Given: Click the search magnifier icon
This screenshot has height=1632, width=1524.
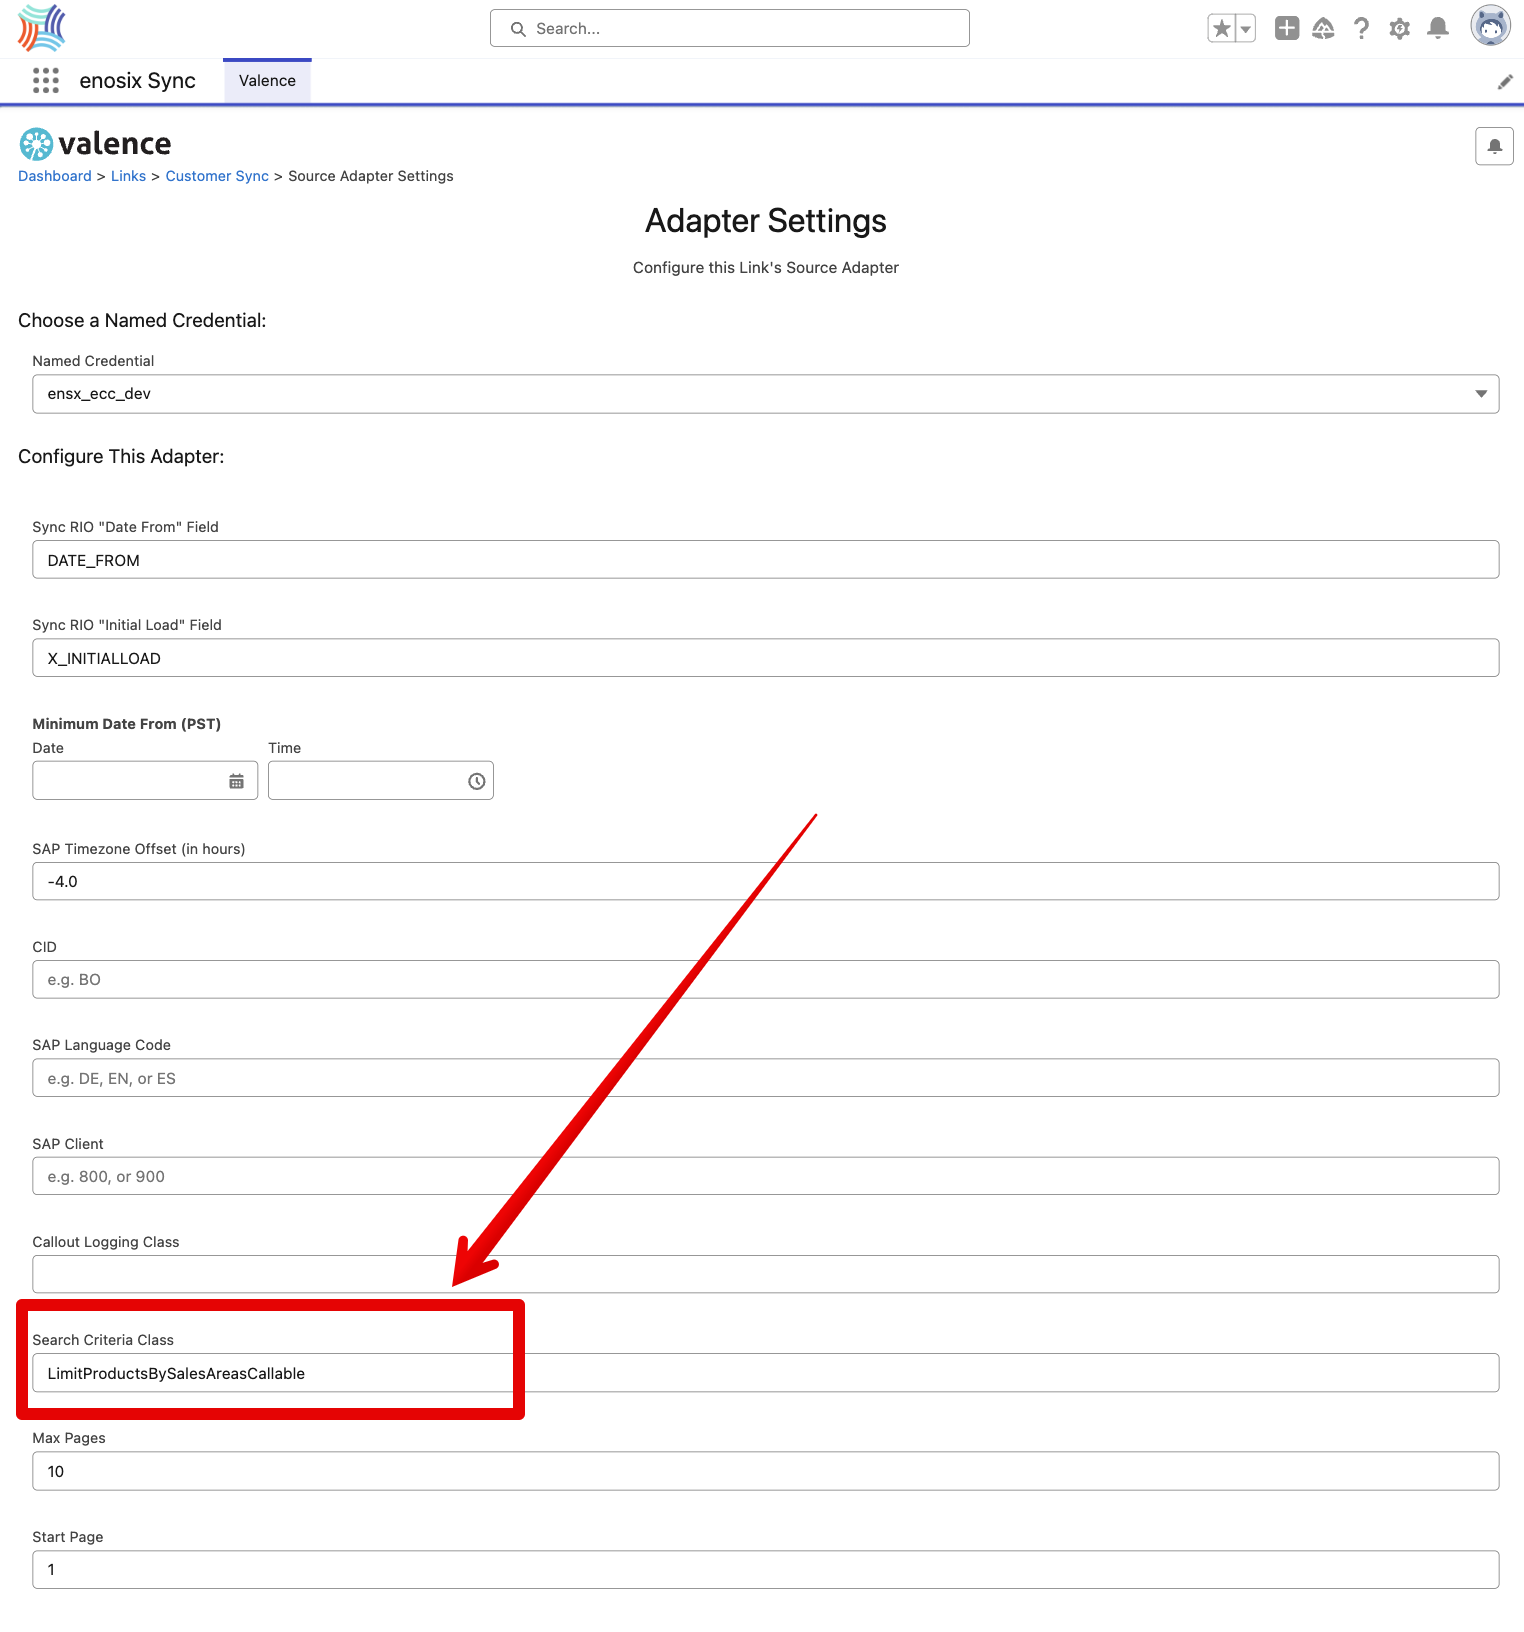Looking at the screenshot, I should pos(518,29).
